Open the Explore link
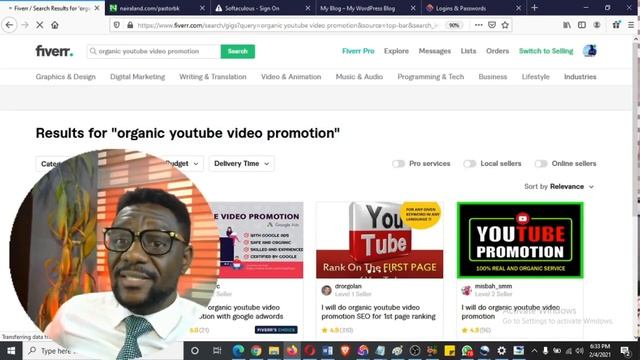The height and width of the screenshot is (360, 640). (x=396, y=51)
